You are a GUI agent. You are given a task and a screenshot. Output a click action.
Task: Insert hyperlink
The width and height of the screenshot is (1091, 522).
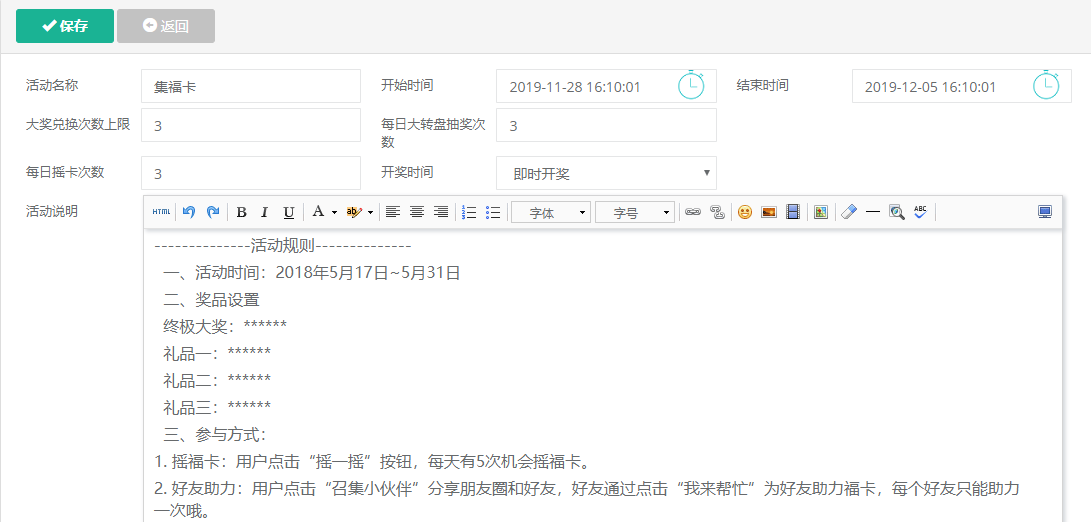692,212
